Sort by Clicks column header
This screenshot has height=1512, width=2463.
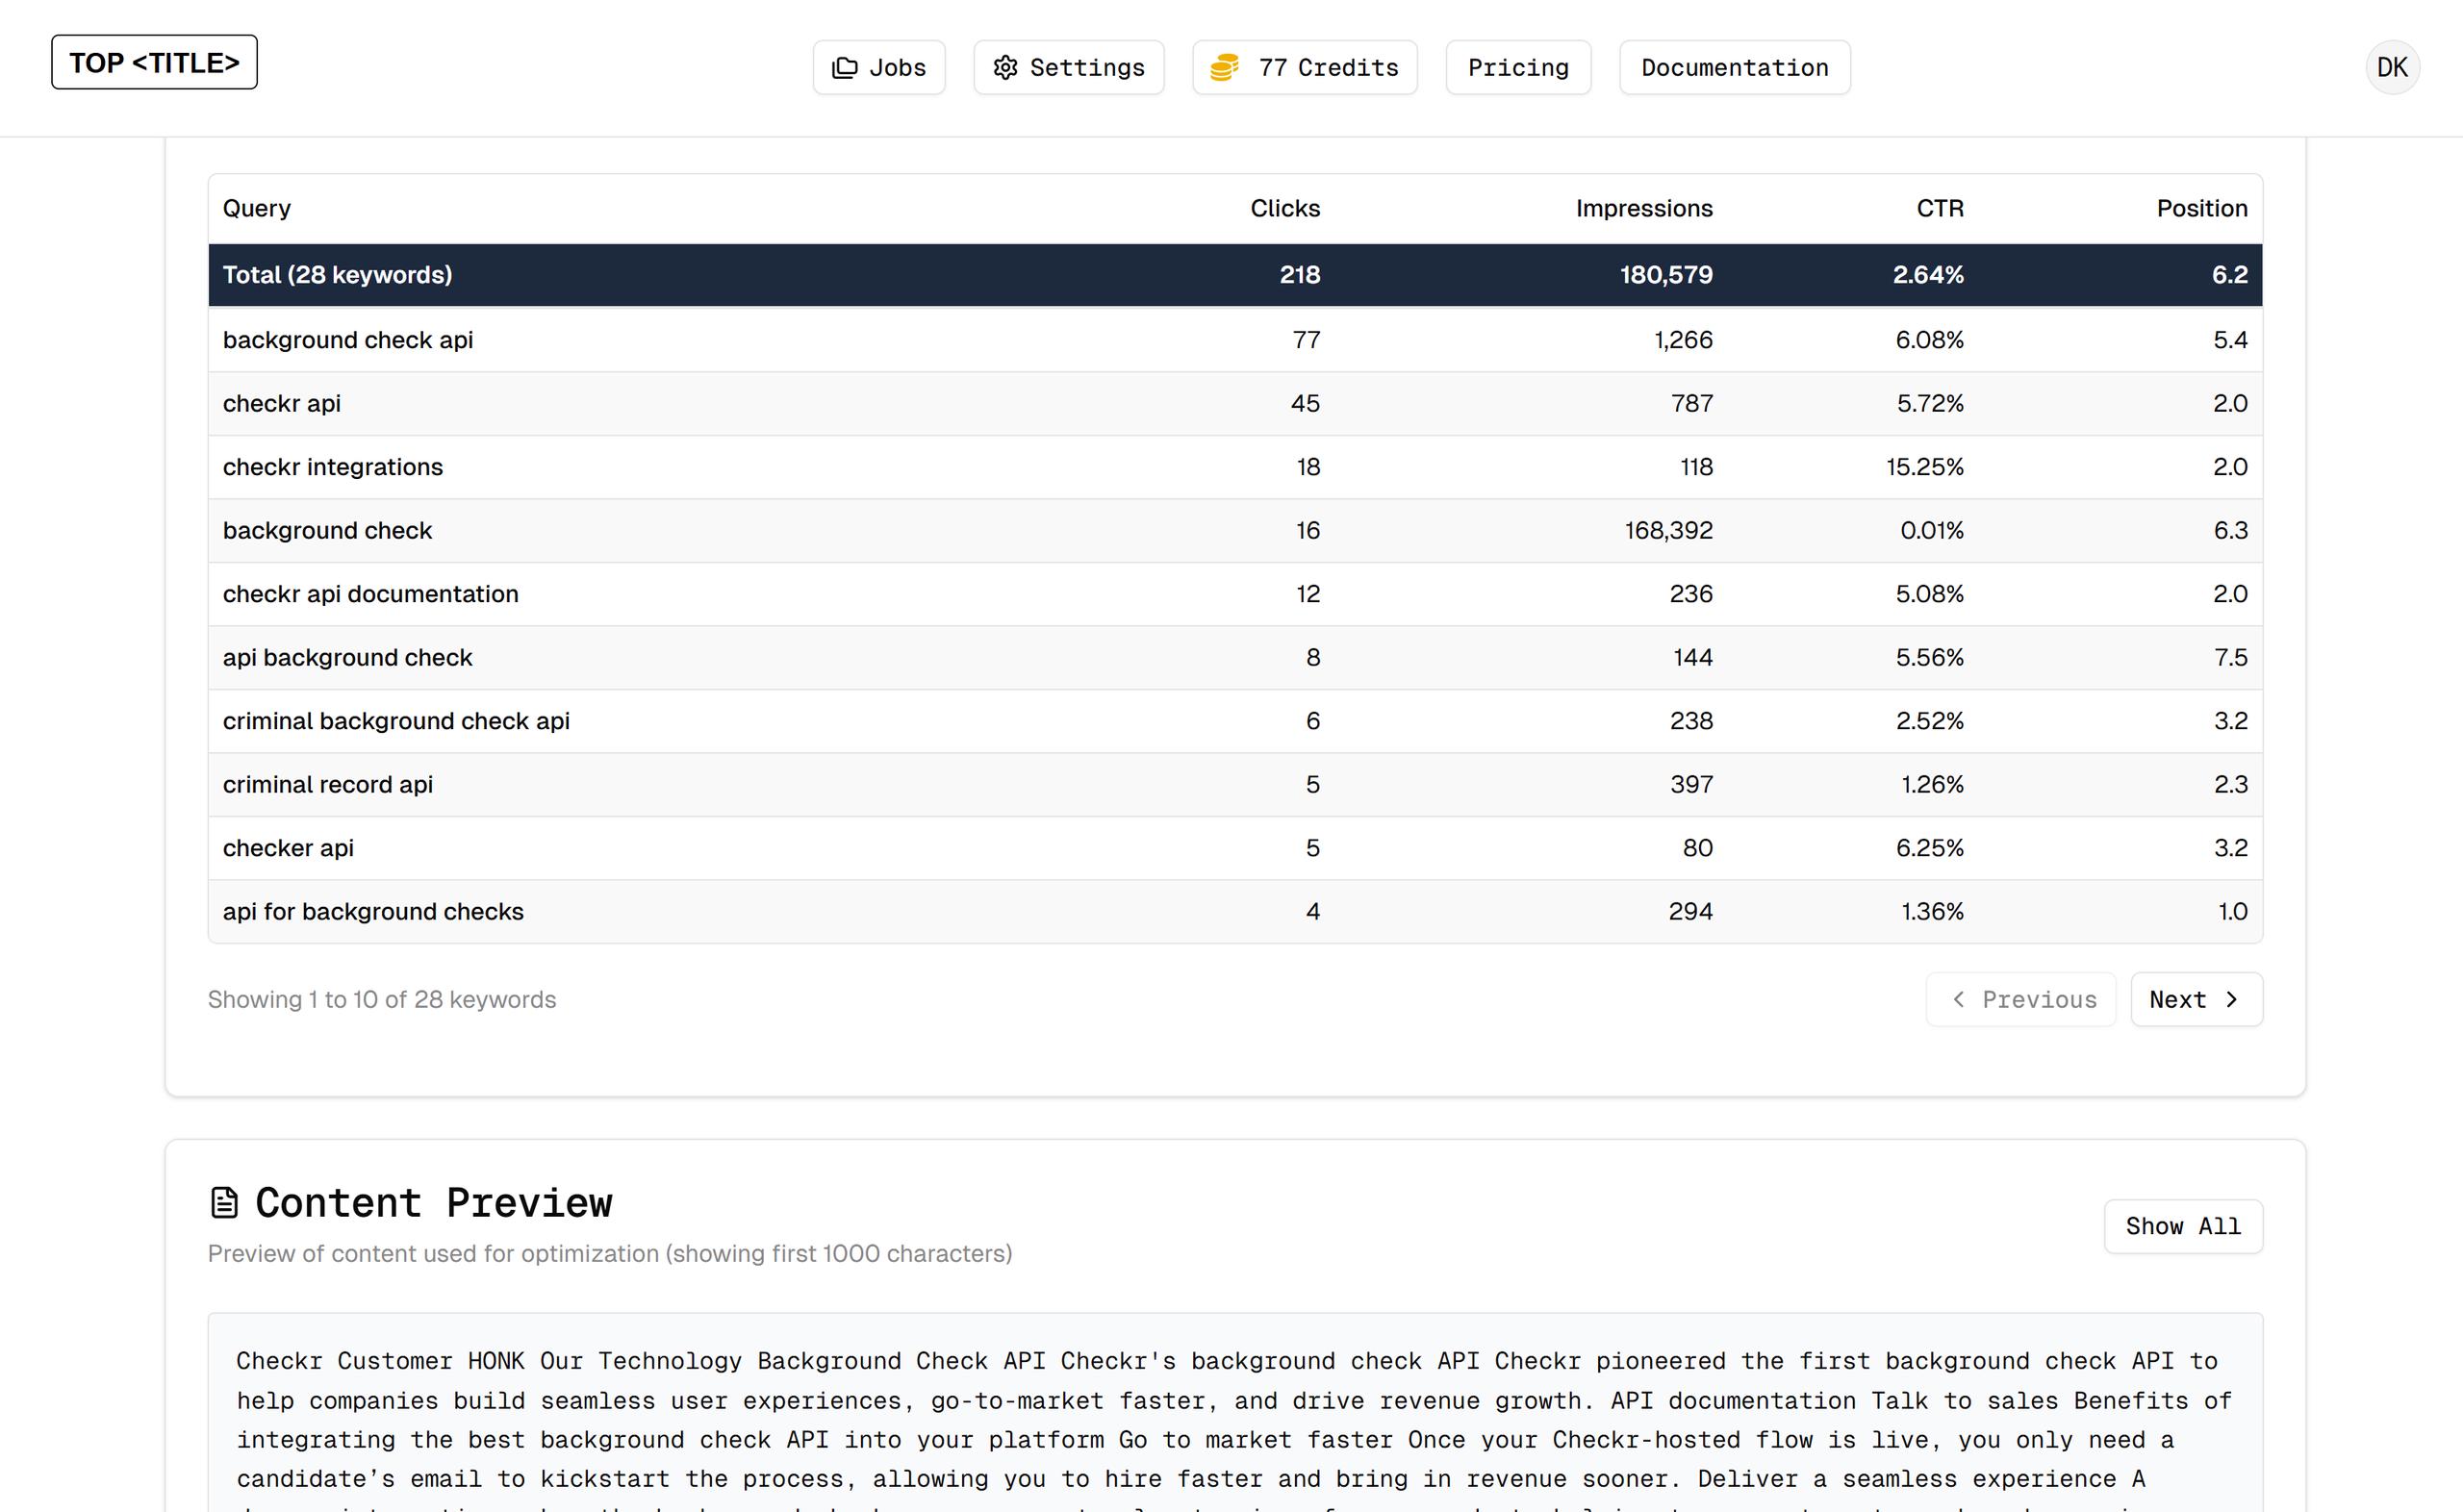[x=1284, y=208]
